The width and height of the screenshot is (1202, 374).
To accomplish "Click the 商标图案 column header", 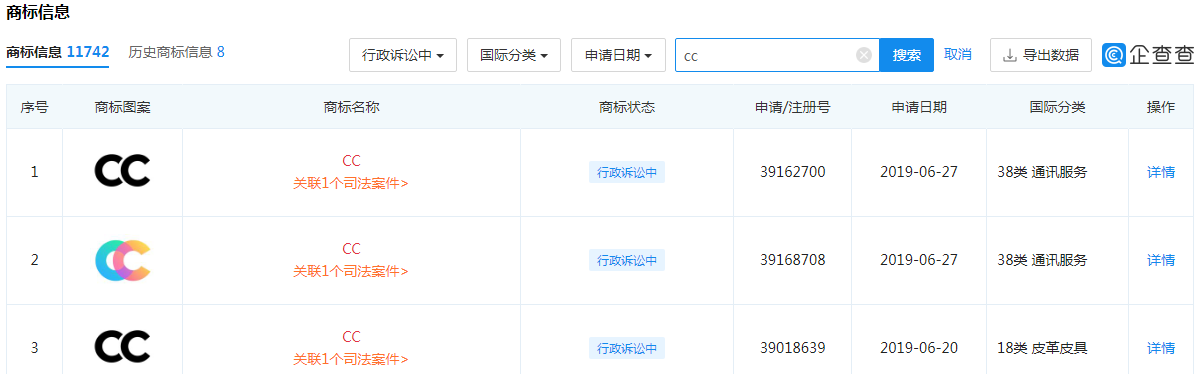I will 122,107.
